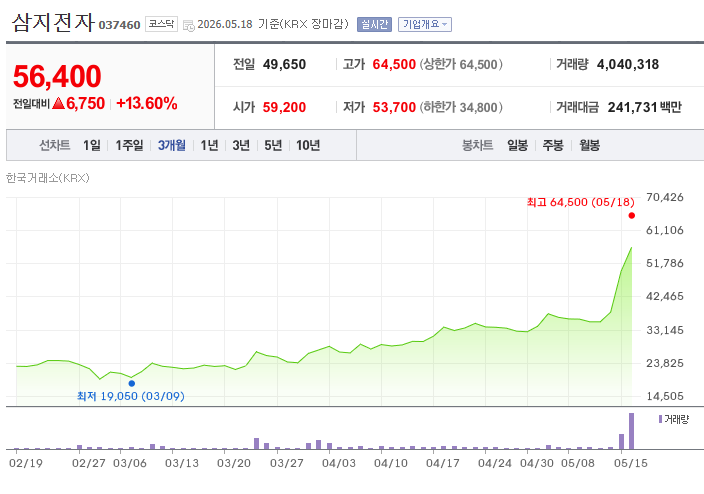Click the 최저 19,050 (03/09) label
The width and height of the screenshot is (704, 494).
pos(131,396)
